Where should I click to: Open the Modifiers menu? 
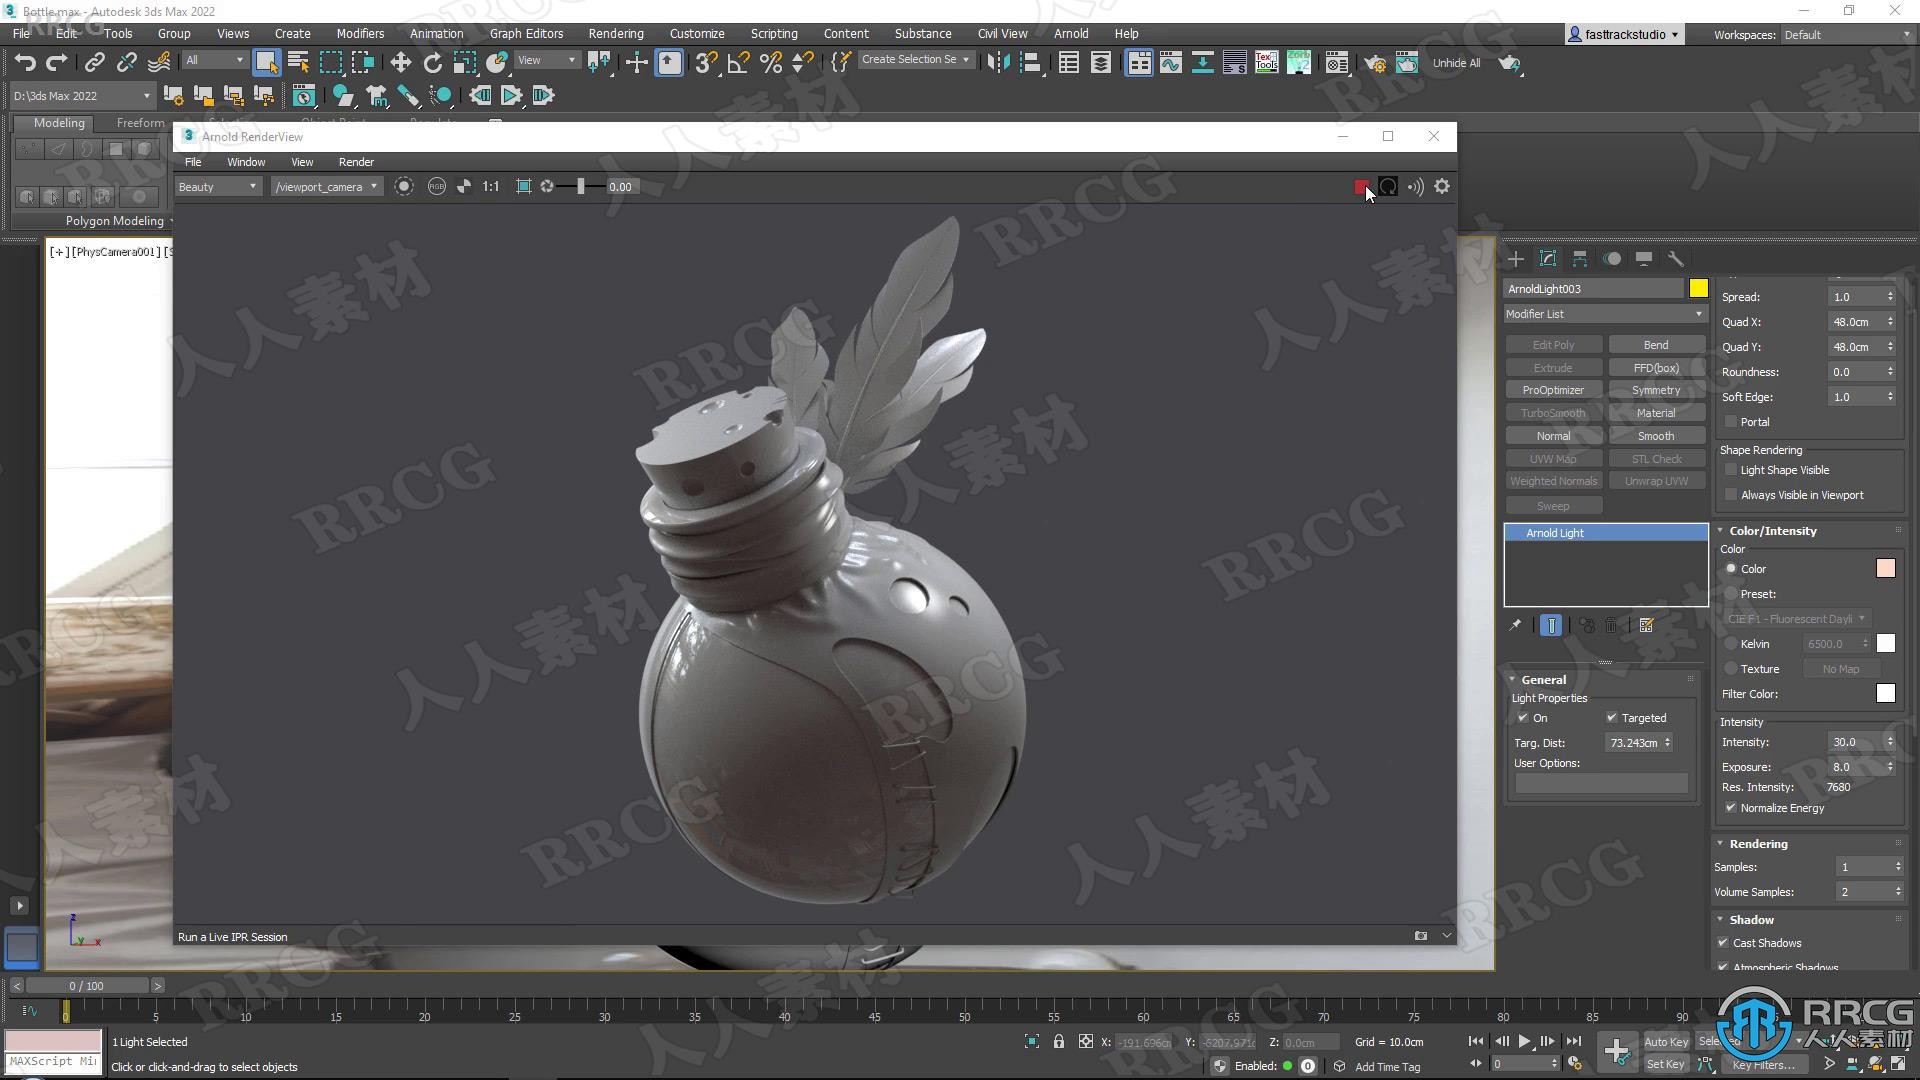coord(360,33)
